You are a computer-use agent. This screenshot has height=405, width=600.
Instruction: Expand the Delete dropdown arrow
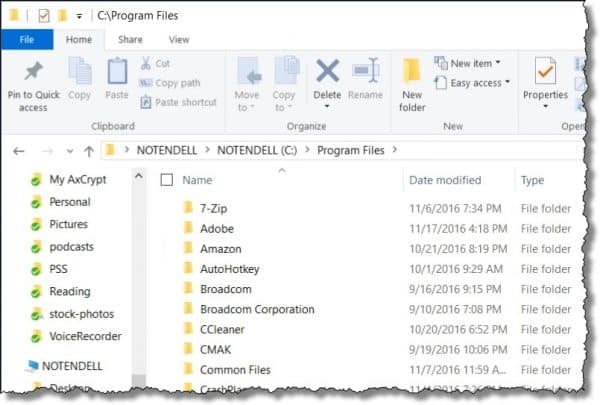[327, 107]
